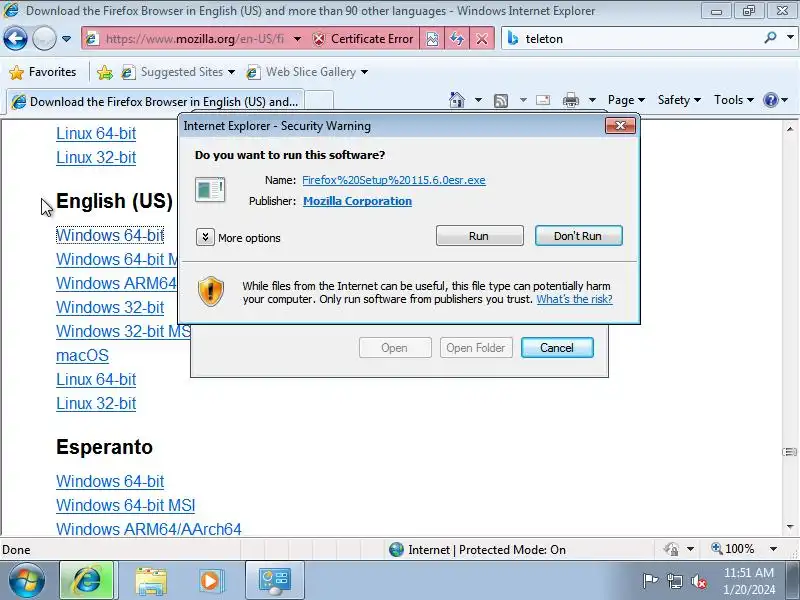Click the top Linux 64-bit link

(x=96, y=133)
